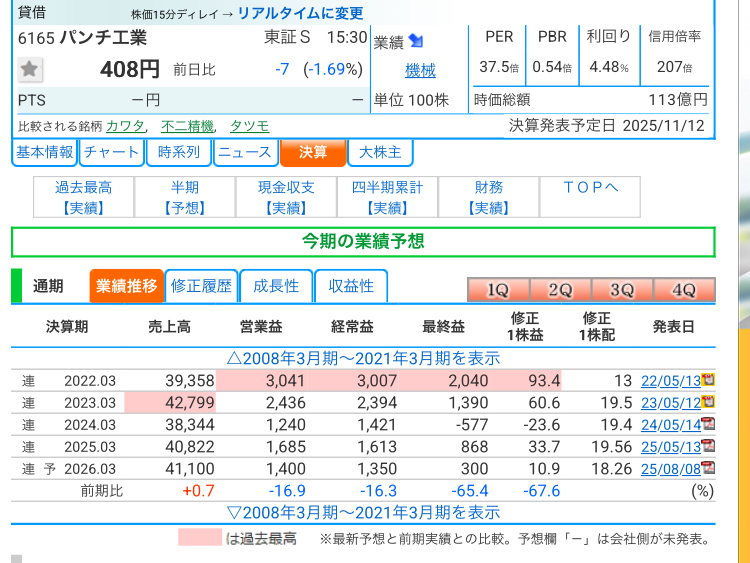Open the PDF icon for 25/05/13
750x563 pixels.
708,446
